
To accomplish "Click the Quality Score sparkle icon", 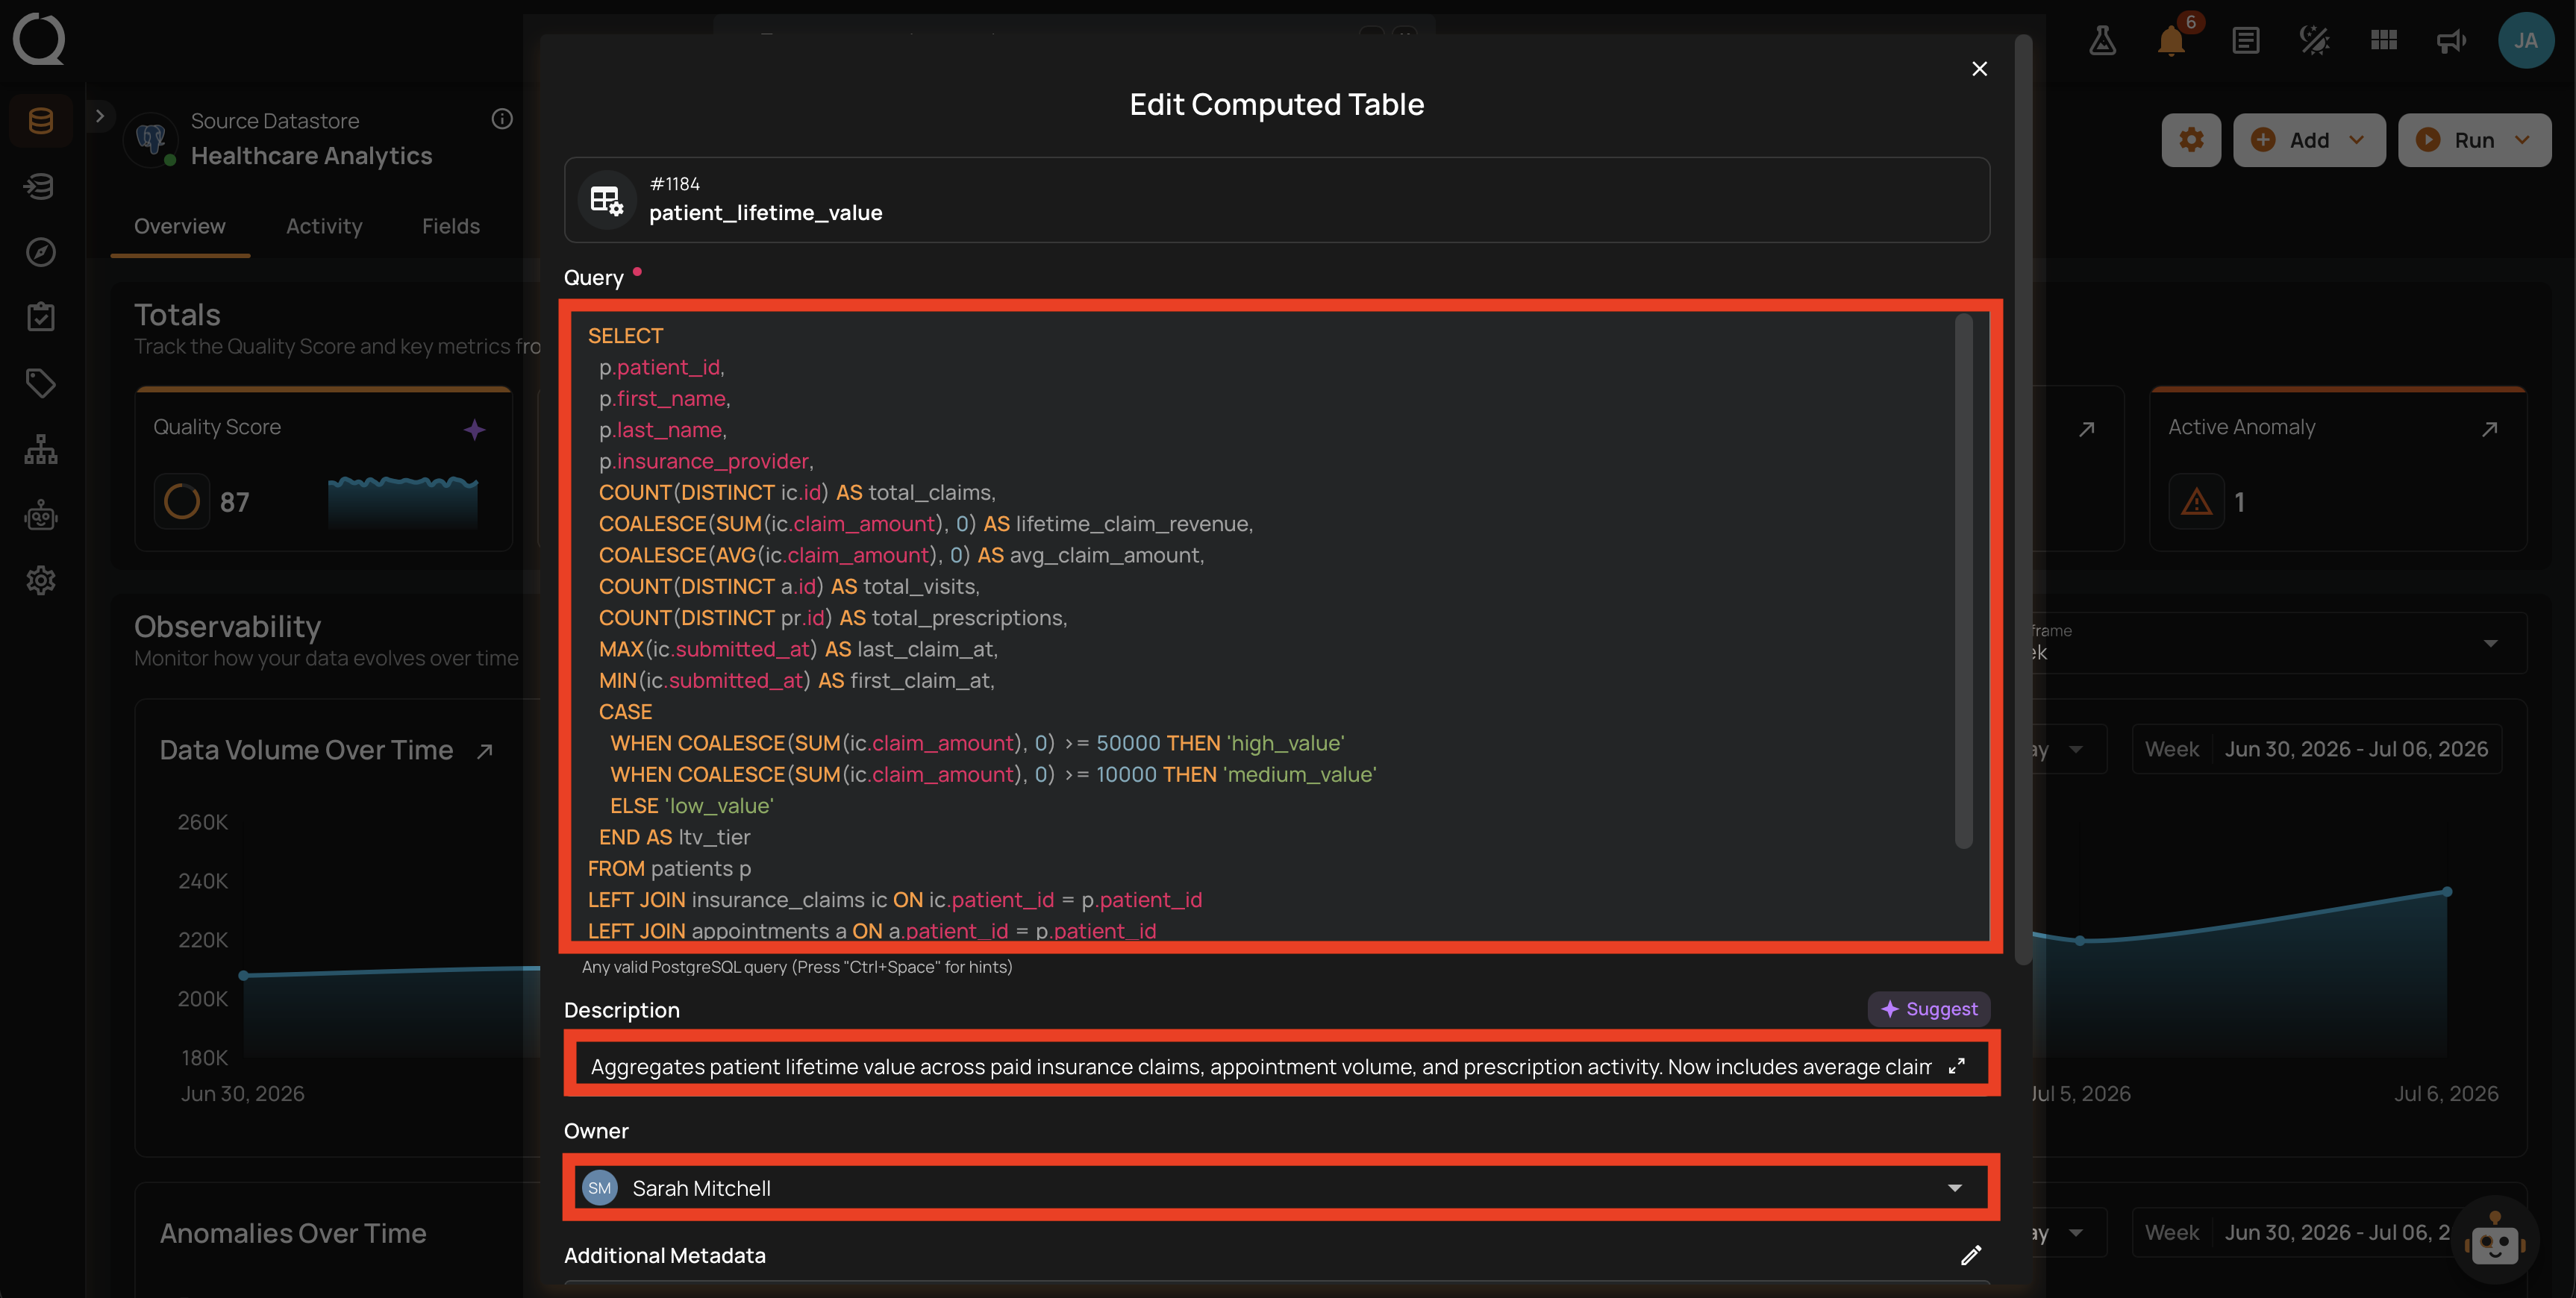I will pos(474,429).
